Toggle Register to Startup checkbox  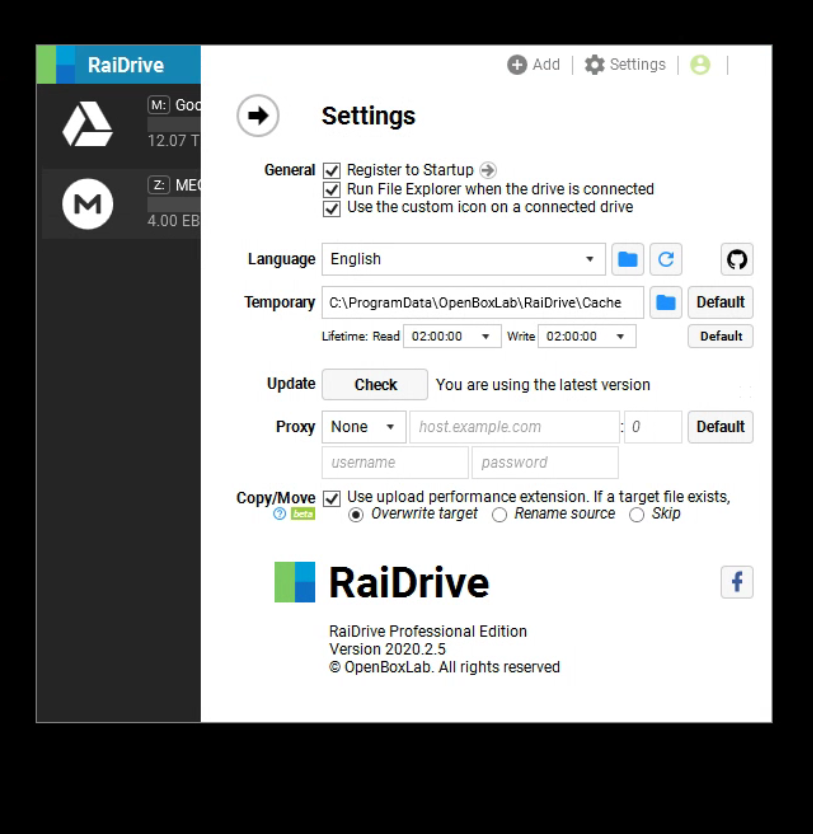coord(332,171)
